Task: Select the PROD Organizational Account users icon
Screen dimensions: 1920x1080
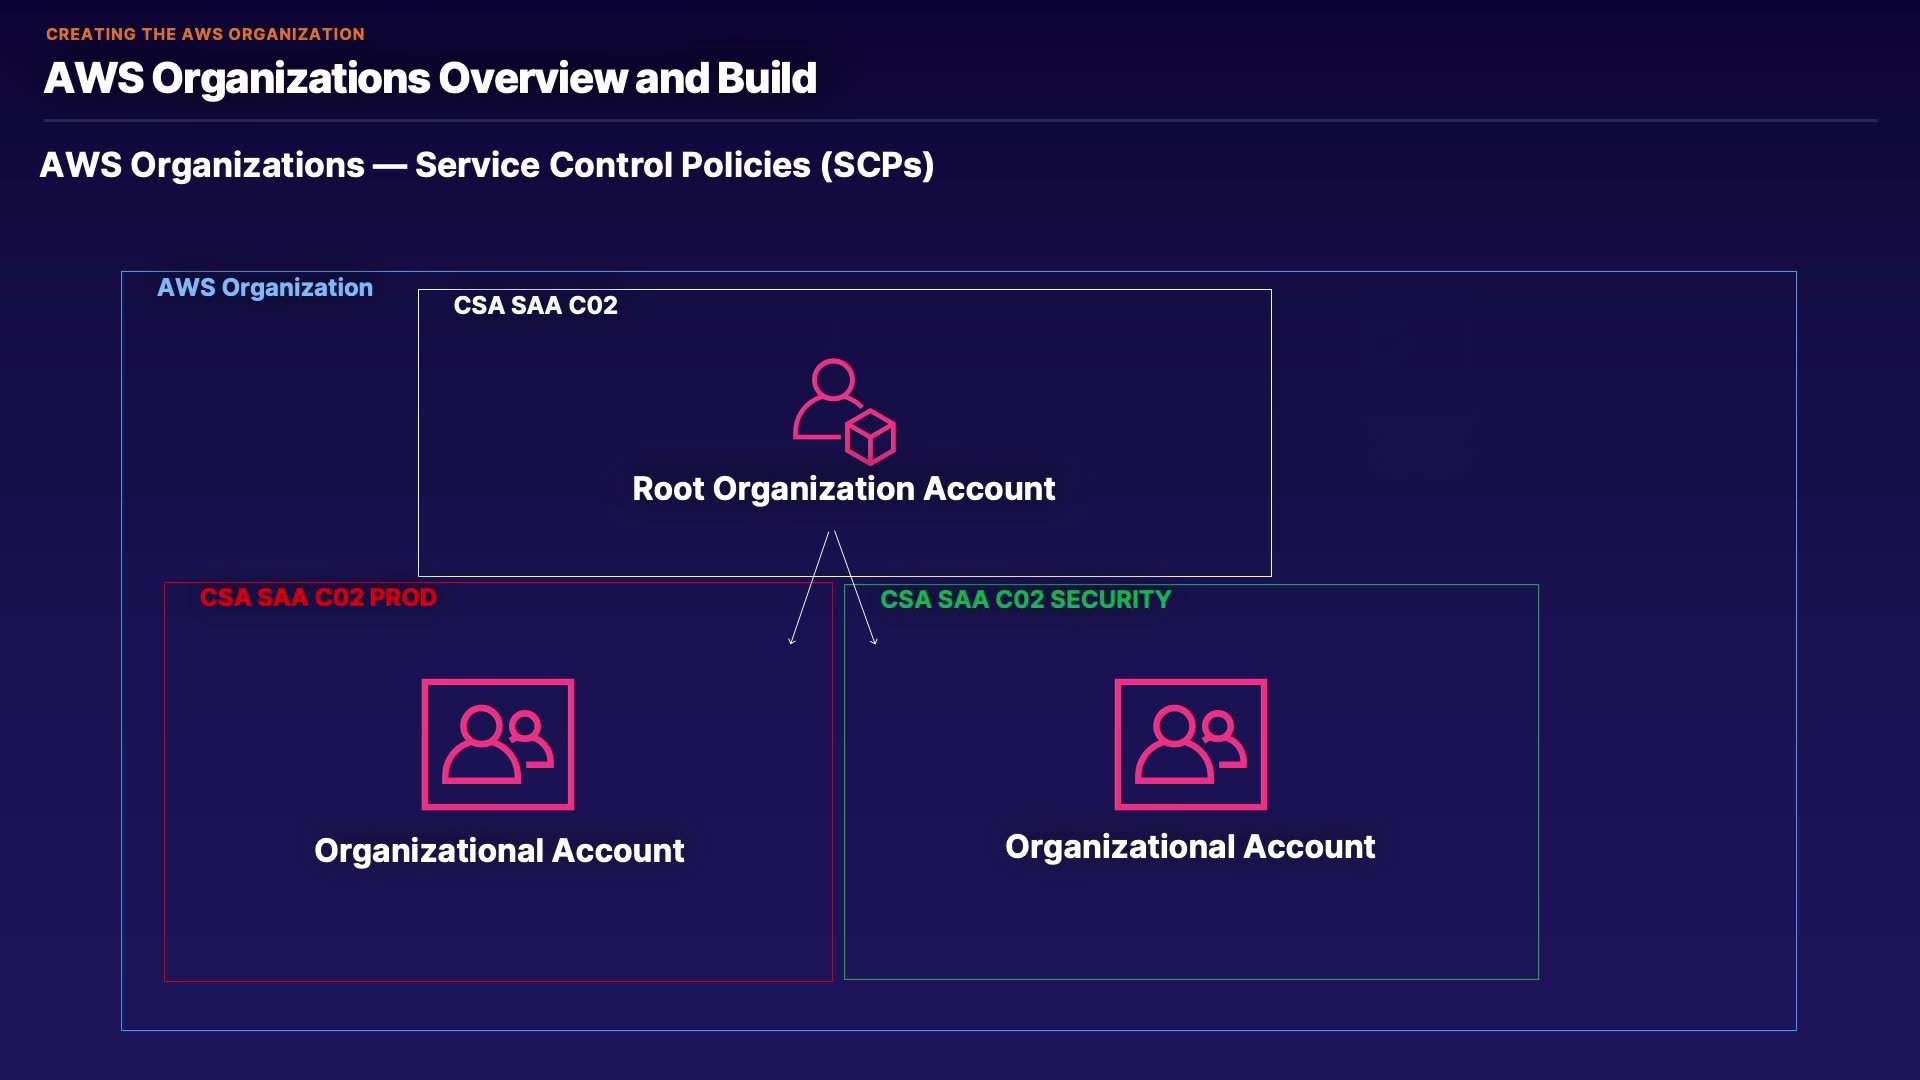Action: click(x=497, y=744)
